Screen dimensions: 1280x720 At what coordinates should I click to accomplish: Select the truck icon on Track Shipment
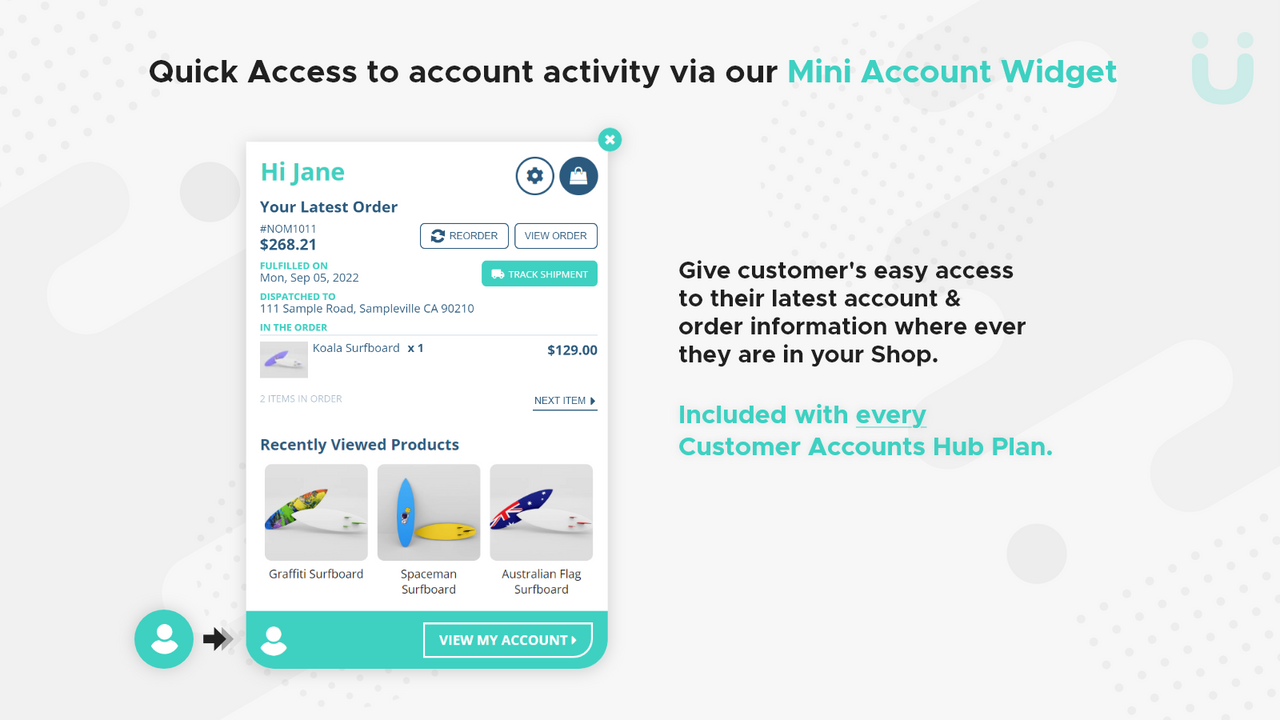[x=497, y=273]
